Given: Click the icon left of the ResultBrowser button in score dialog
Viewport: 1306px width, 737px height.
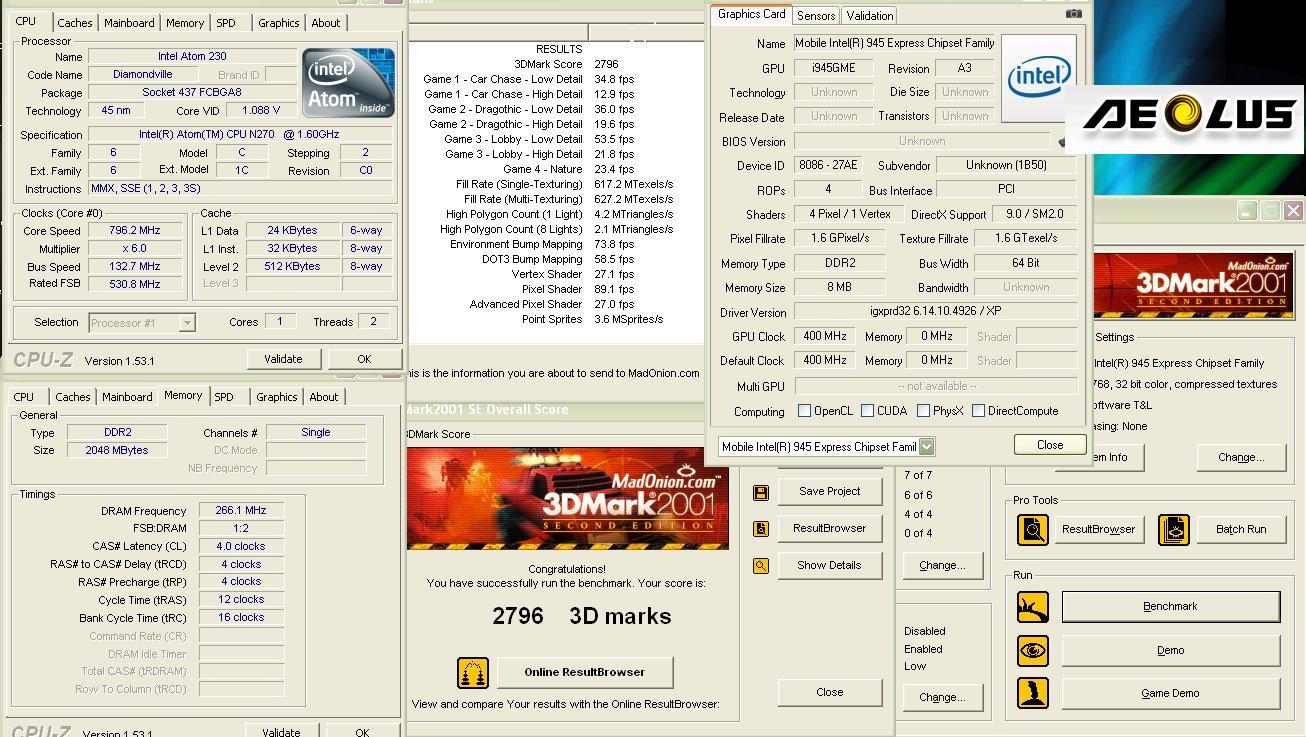Looking at the screenshot, I should click(x=761, y=529).
